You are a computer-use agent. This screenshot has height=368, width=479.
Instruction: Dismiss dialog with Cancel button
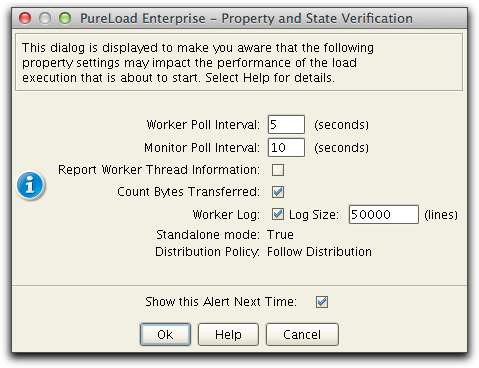(302, 334)
